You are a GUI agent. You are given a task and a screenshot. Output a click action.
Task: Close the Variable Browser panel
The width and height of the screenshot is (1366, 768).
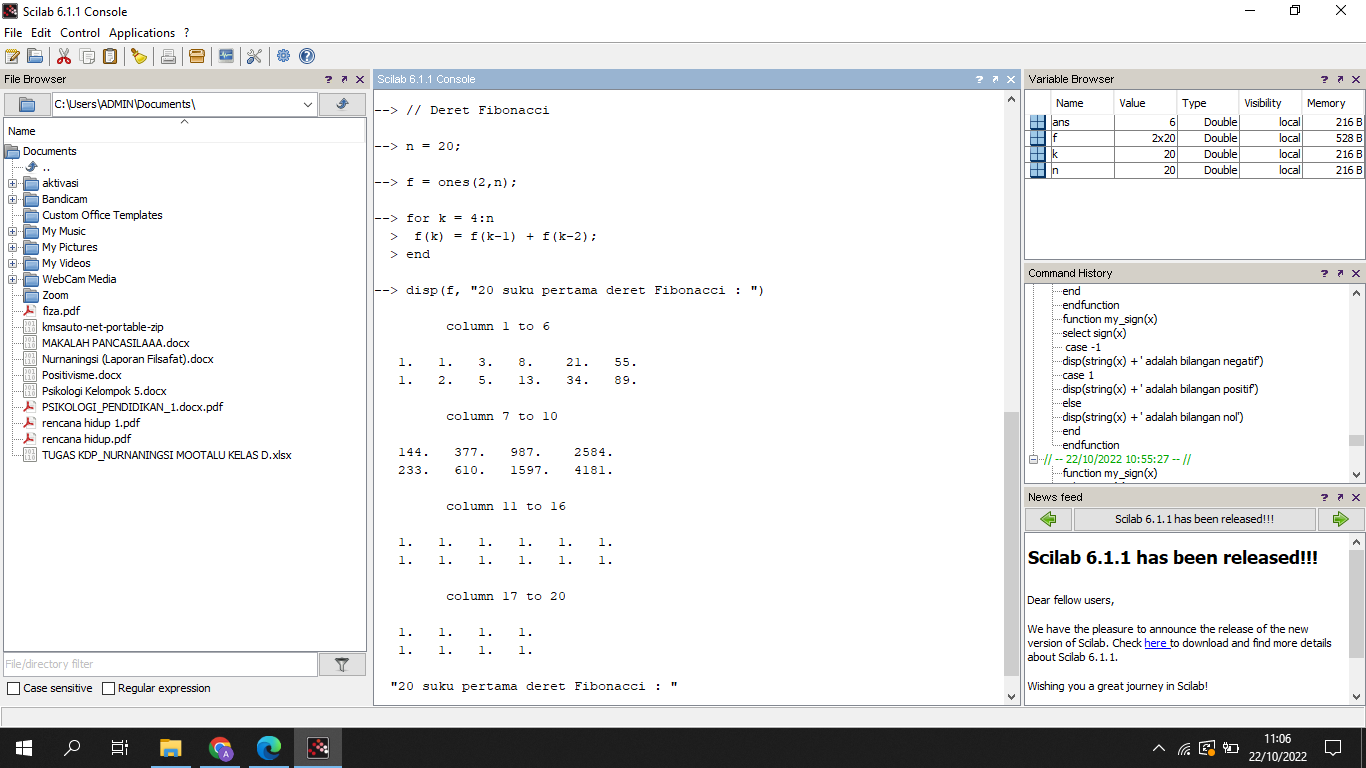coord(1356,79)
